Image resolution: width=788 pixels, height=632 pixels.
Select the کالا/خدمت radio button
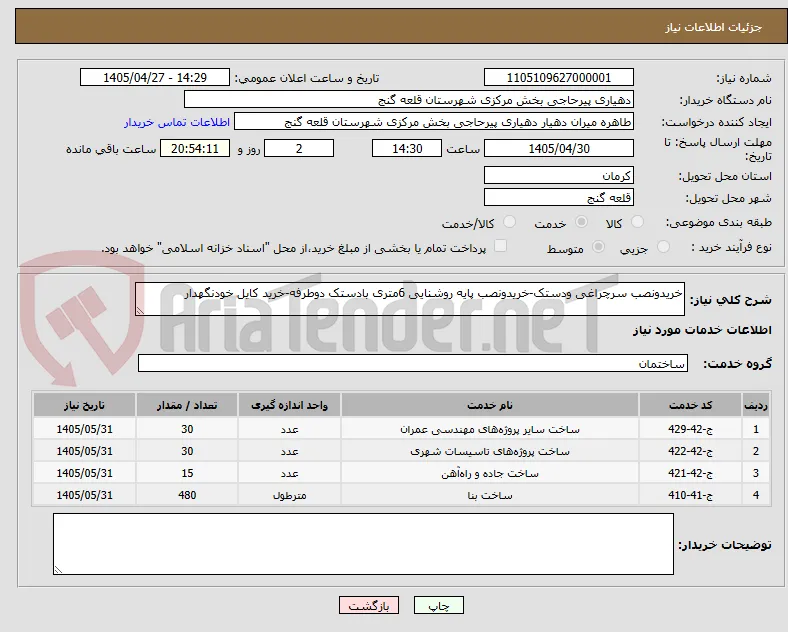pos(510,222)
